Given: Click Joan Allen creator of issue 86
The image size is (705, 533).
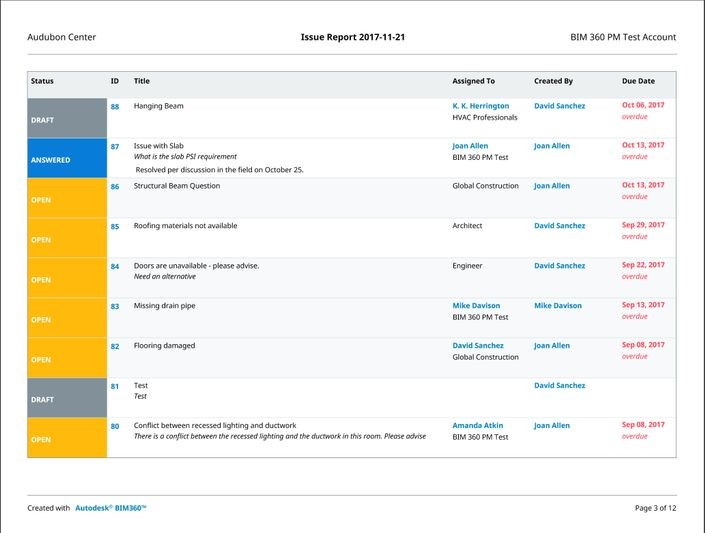Looking at the screenshot, I should 552,186.
